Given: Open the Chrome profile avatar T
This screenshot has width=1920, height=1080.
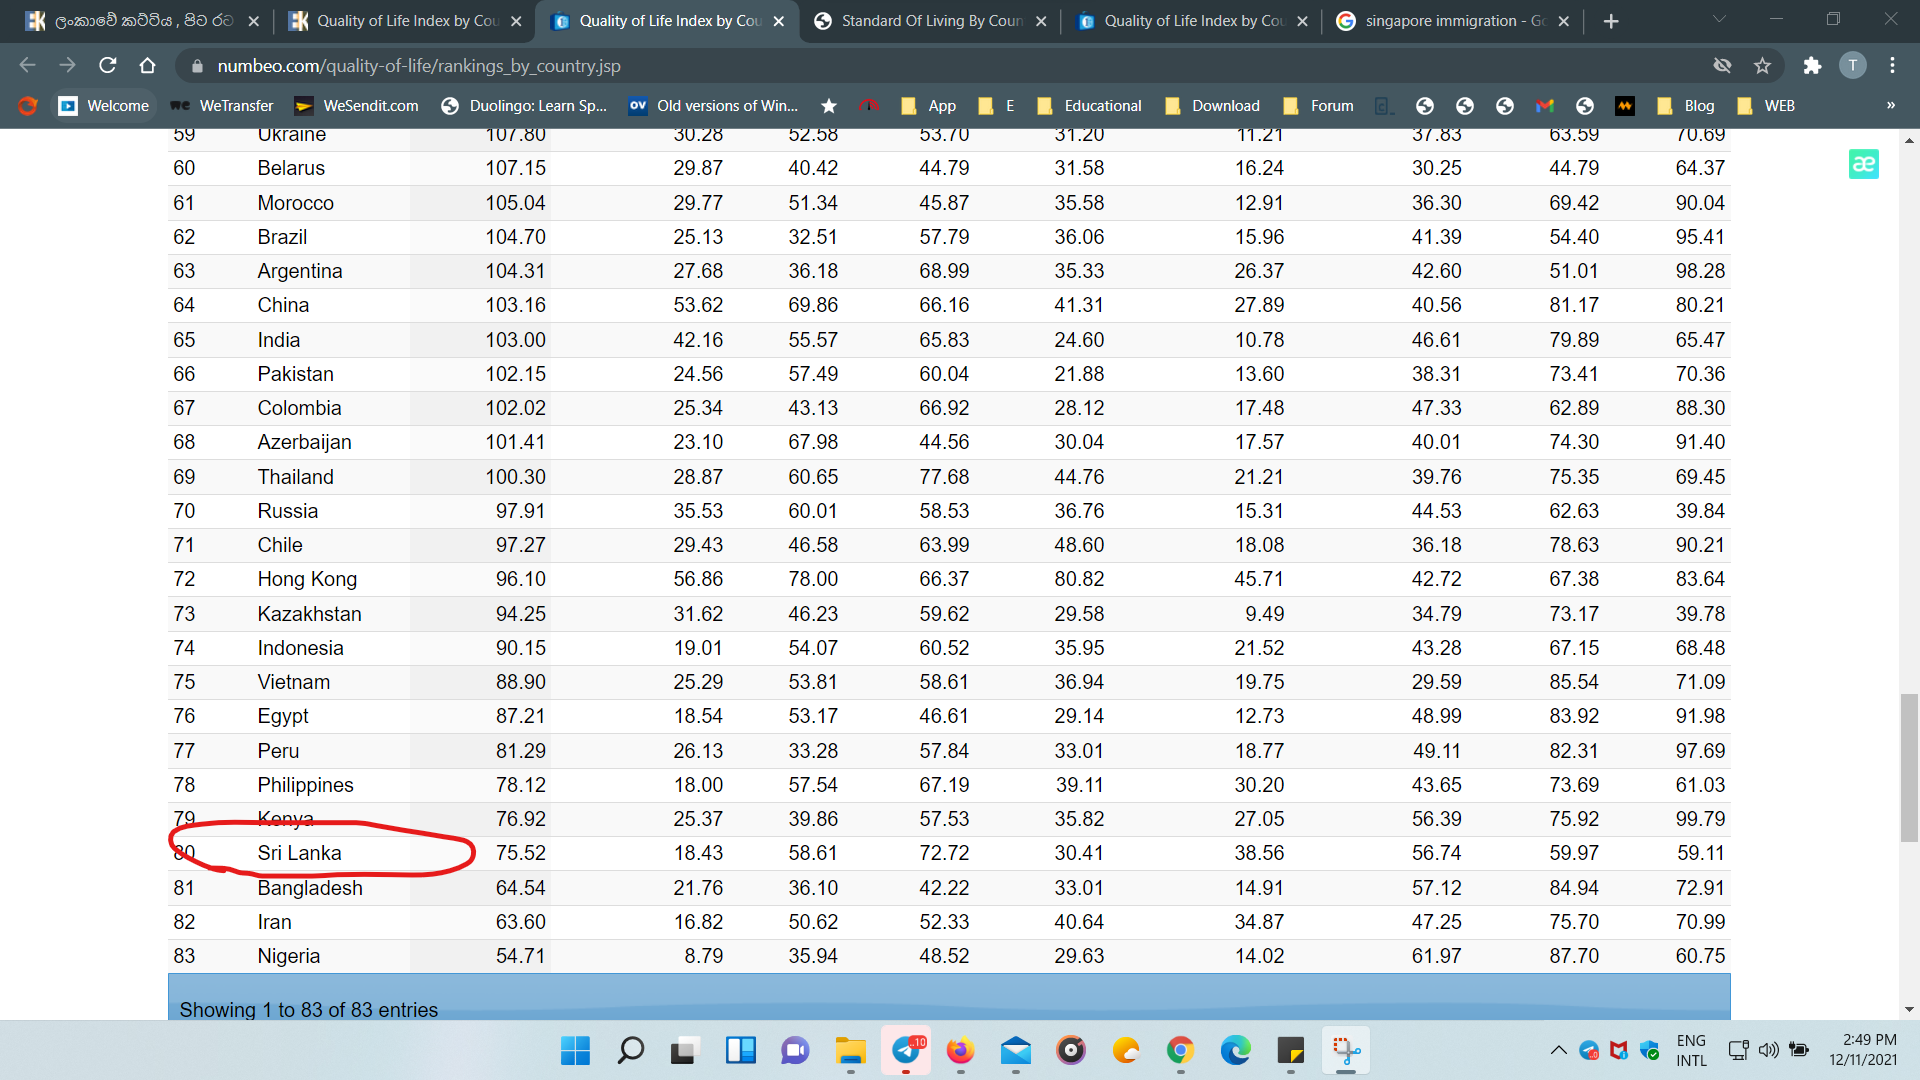Looking at the screenshot, I should (x=1853, y=66).
